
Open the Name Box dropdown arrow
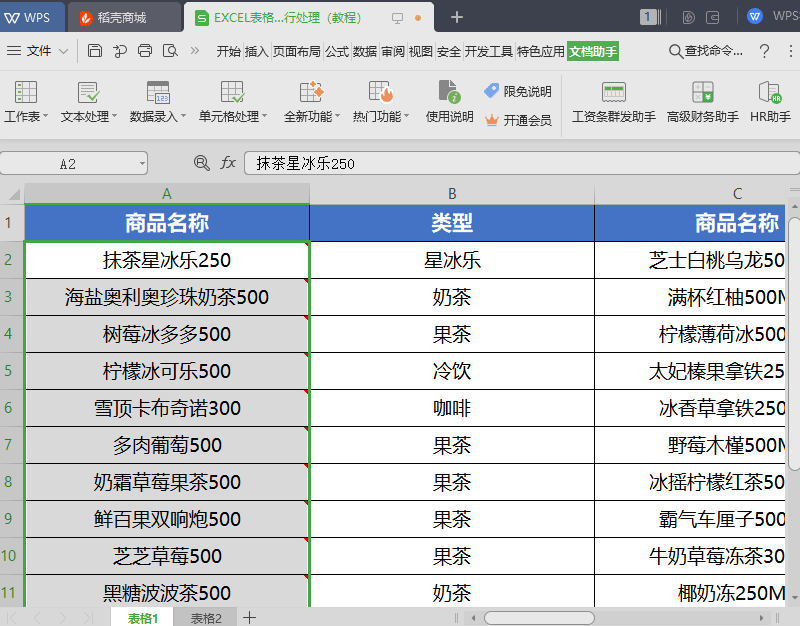click(141, 164)
